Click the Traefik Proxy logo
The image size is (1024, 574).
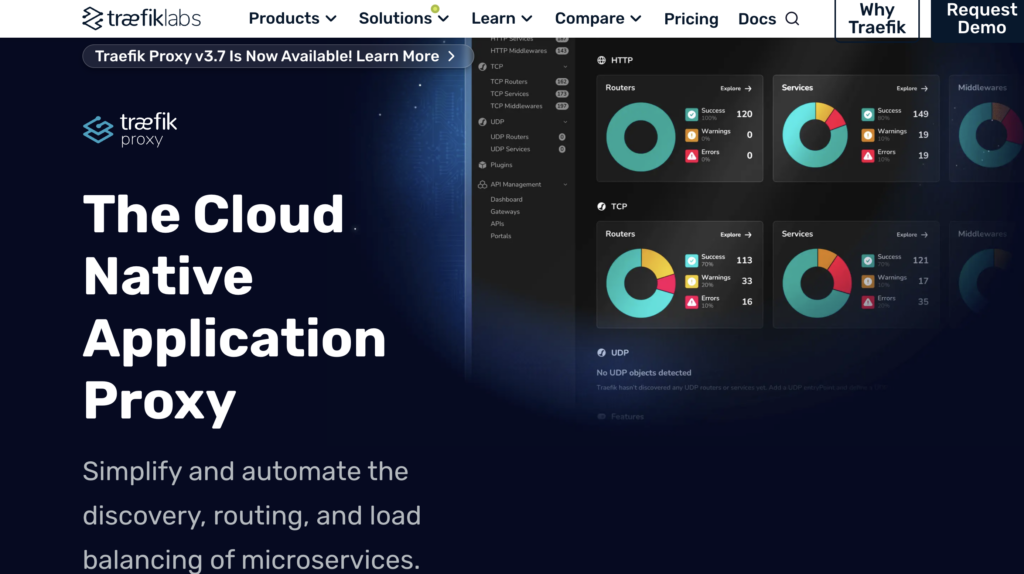coord(130,130)
